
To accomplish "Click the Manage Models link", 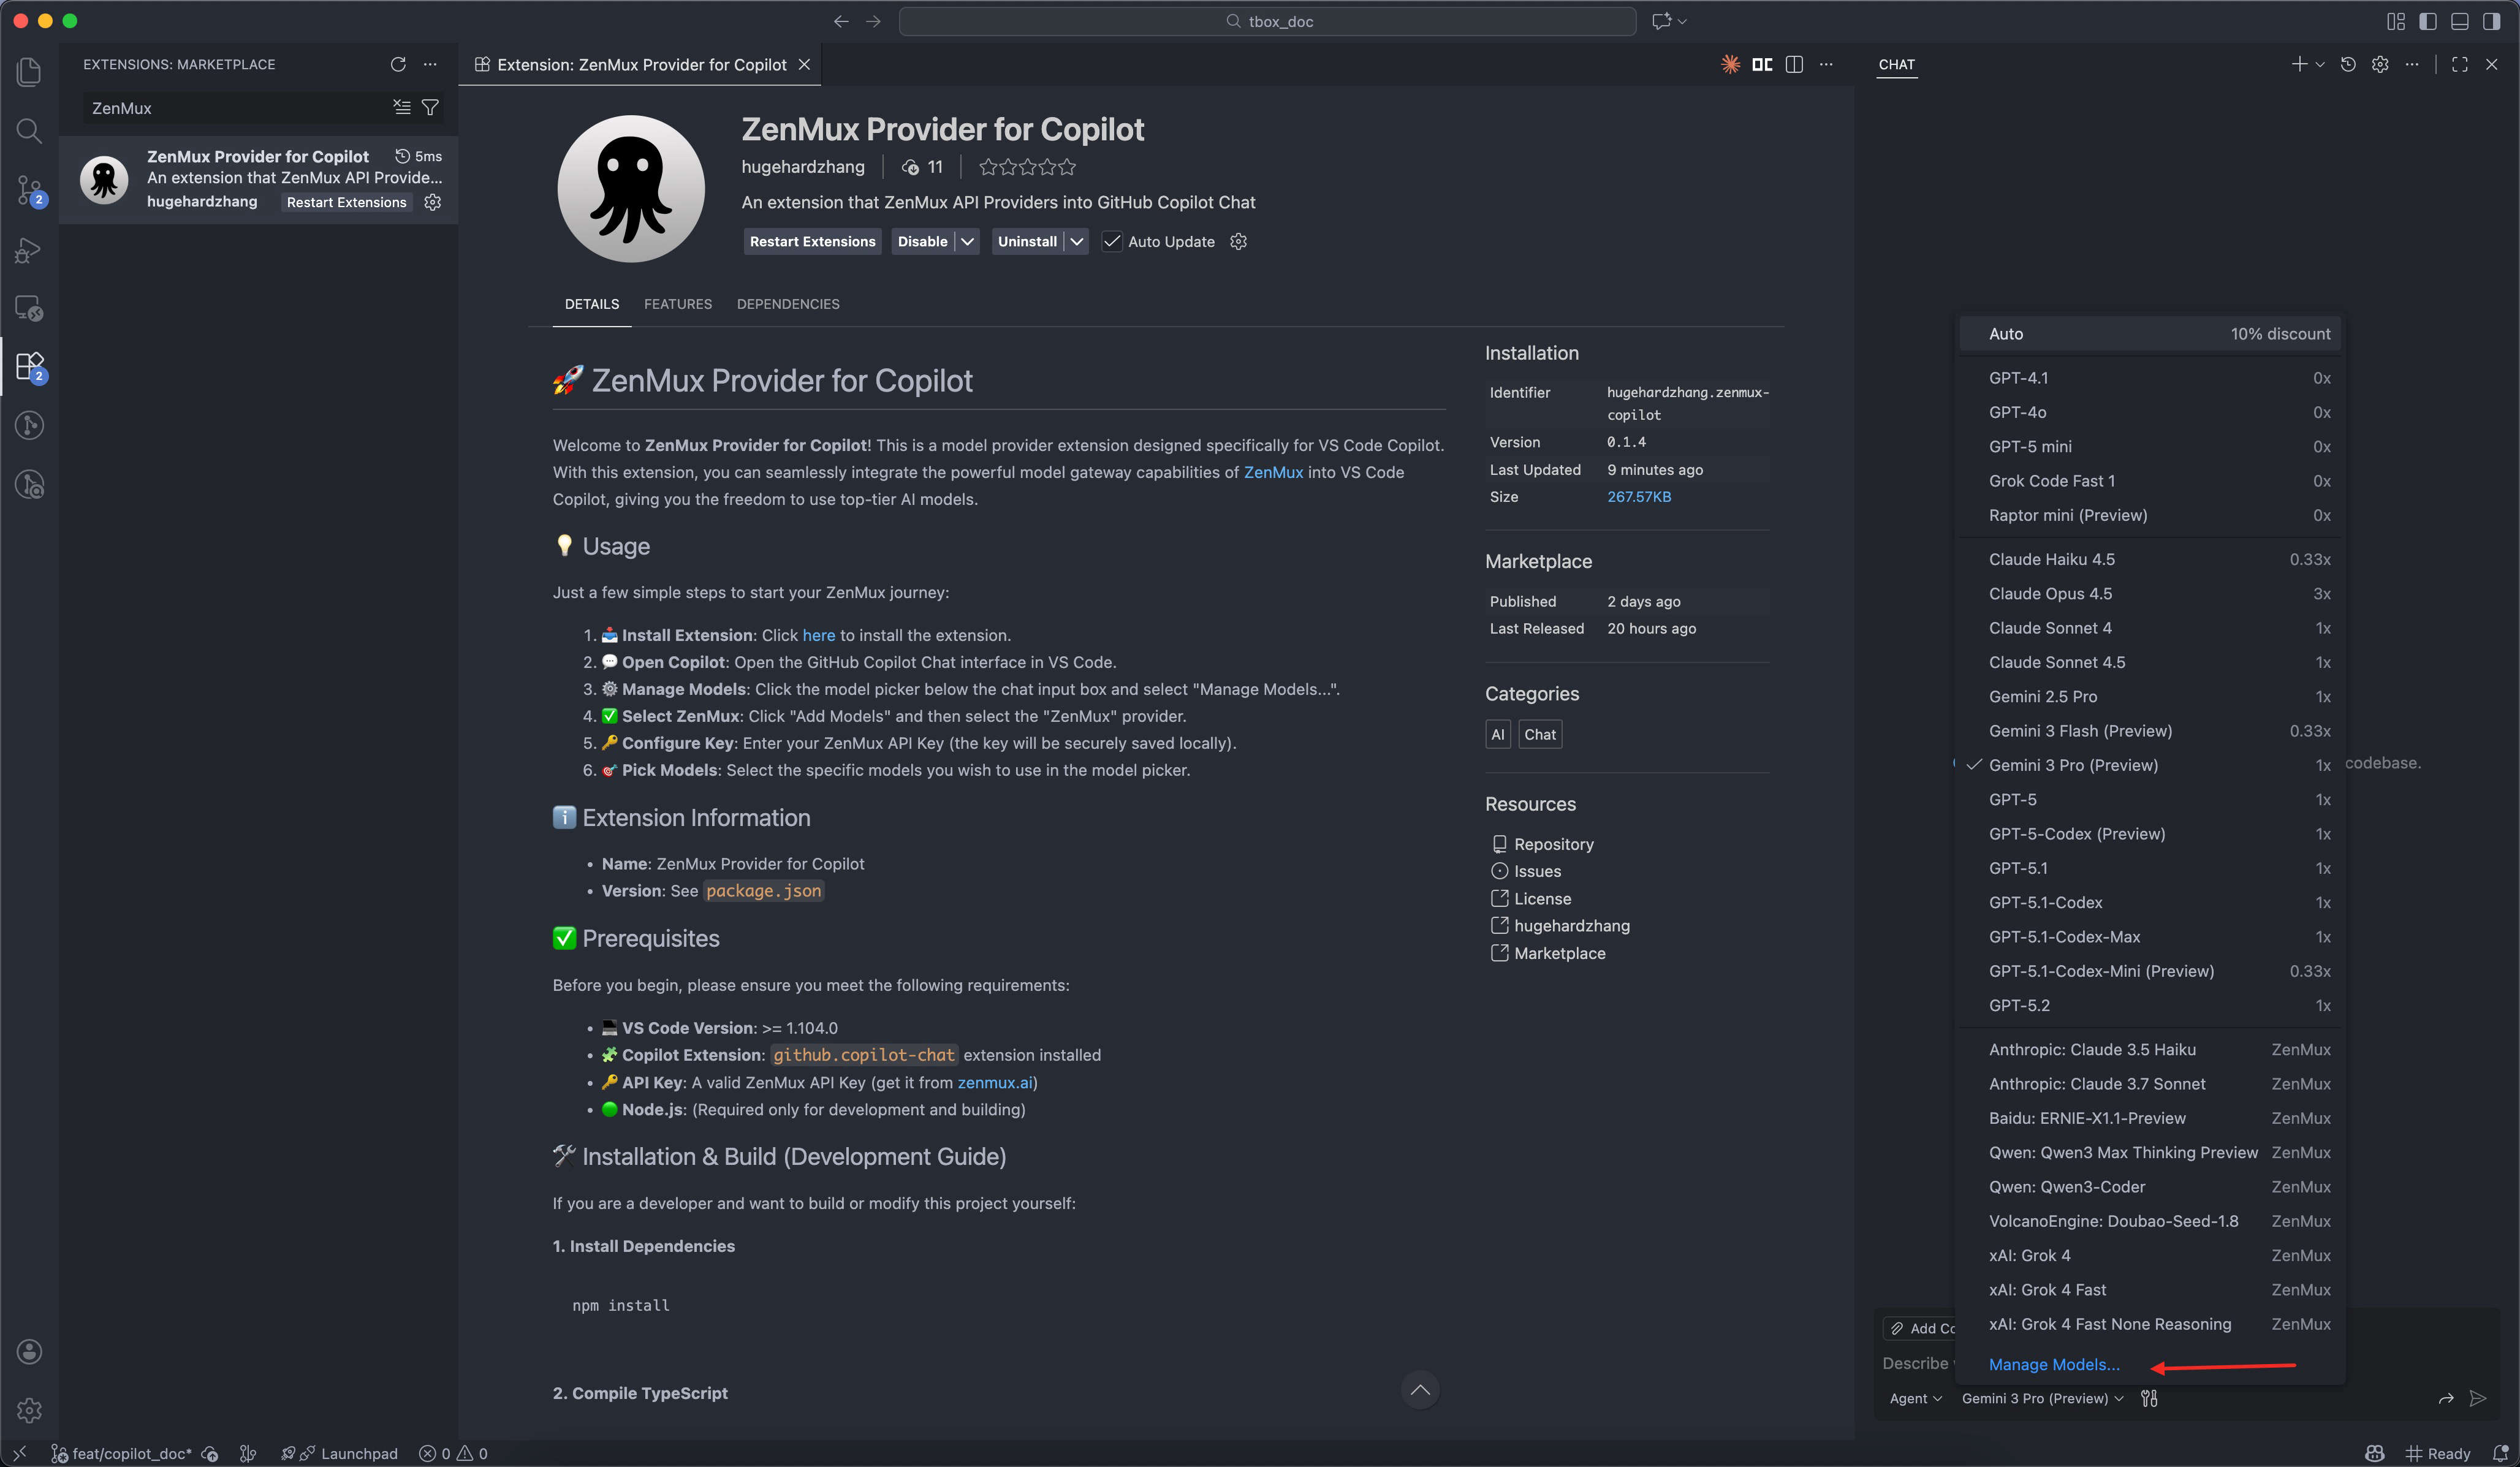I will [x=2054, y=1364].
